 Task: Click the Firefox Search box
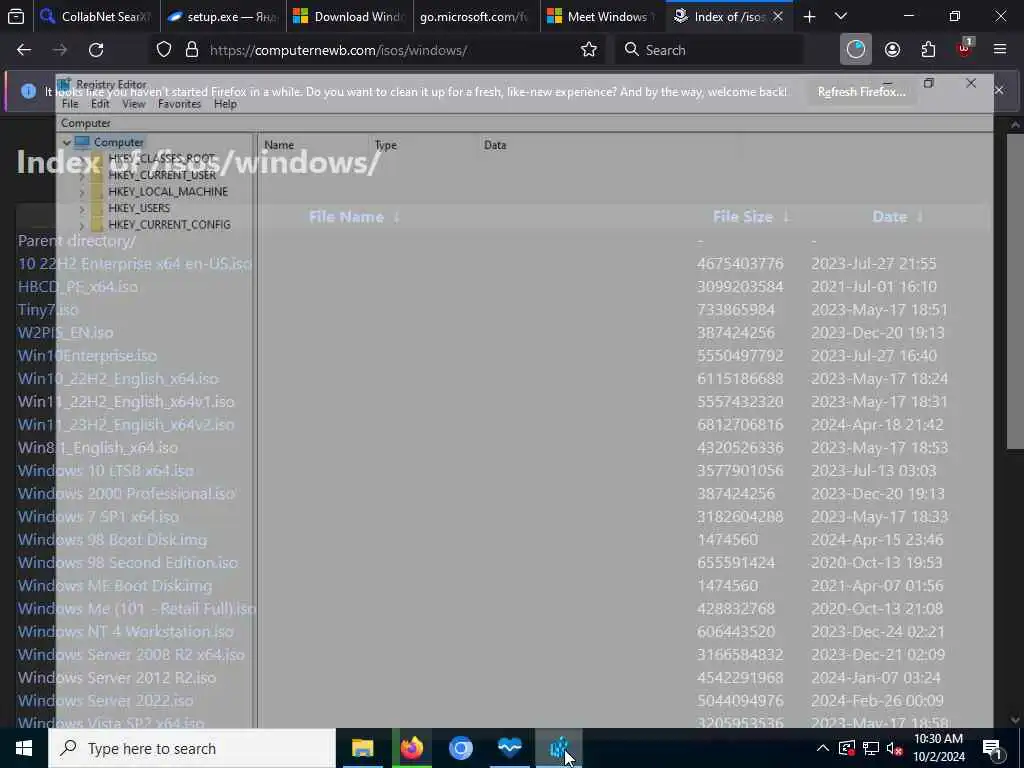click(709, 50)
